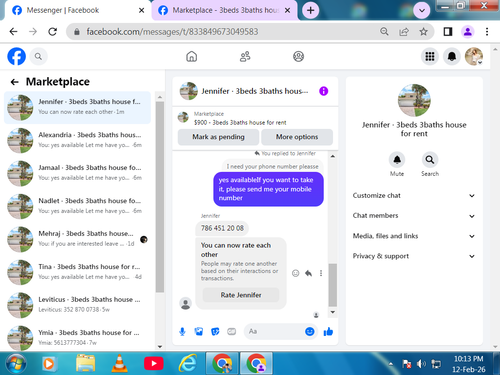
Task: Open Jamaal conversation in the list
Action: pyautogui.click(x=77, y=173)
